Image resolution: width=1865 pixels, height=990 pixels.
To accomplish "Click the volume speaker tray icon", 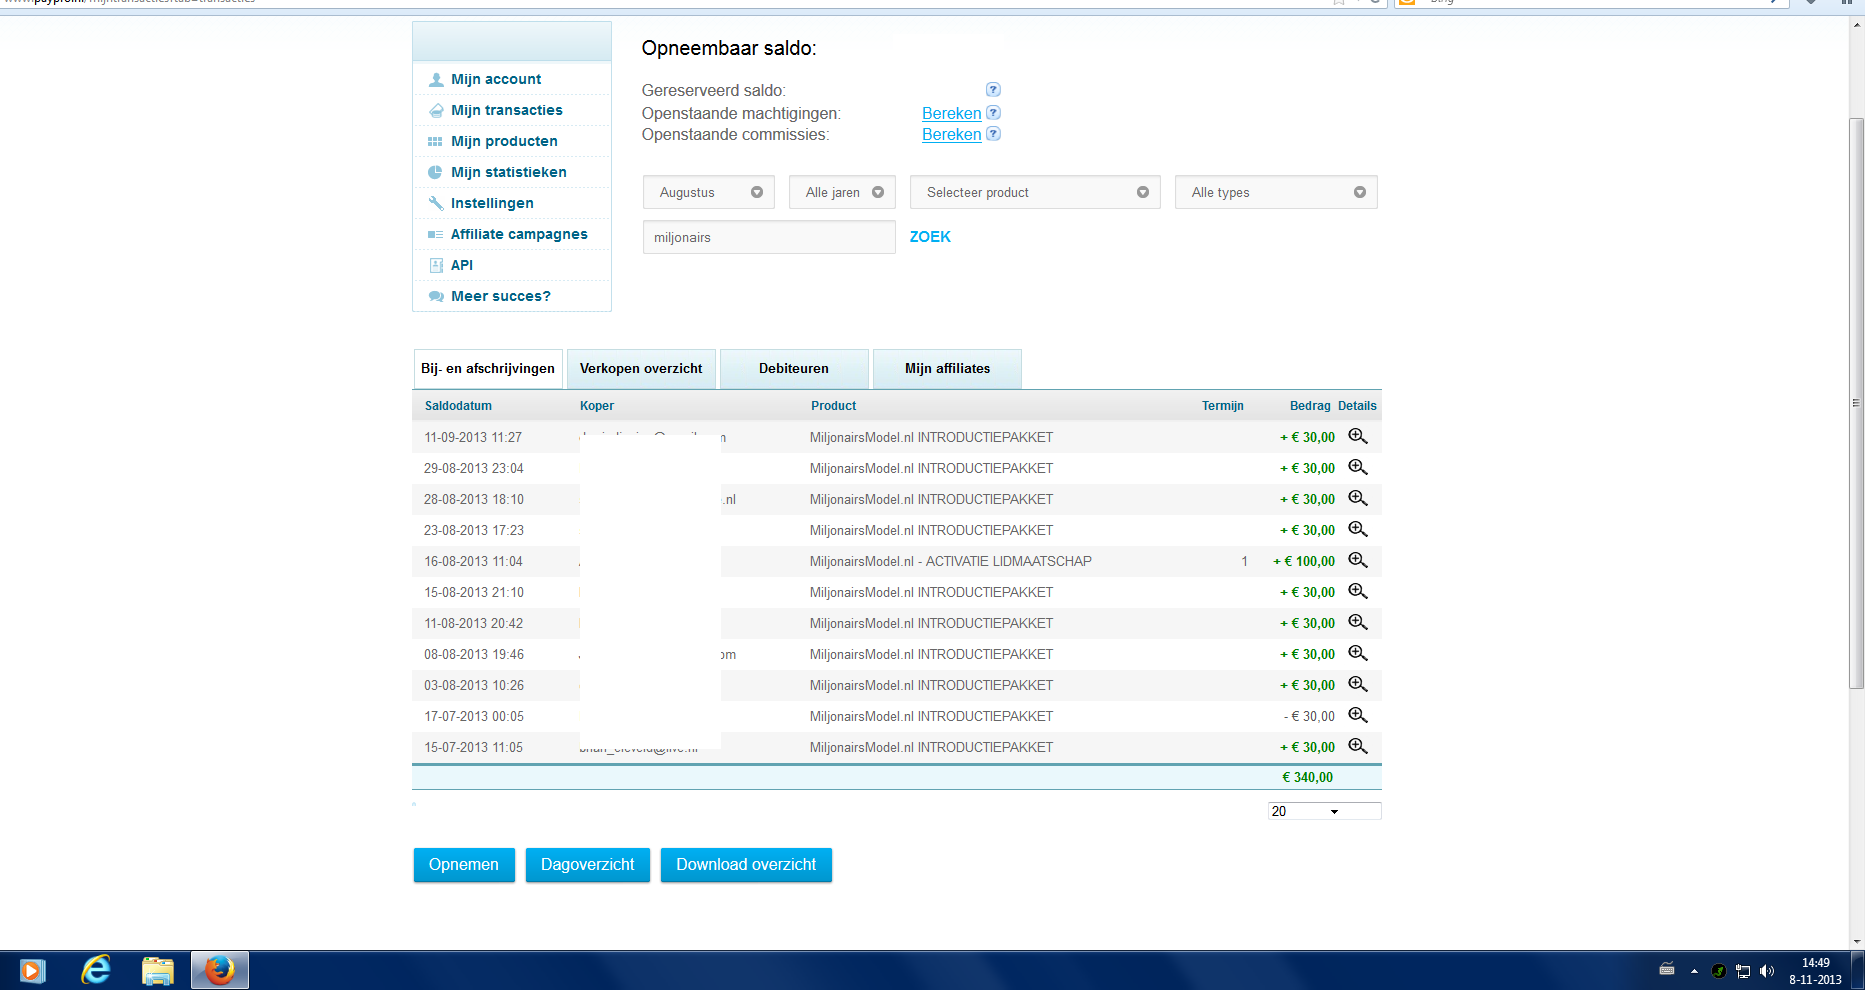I will [1767, 971].
